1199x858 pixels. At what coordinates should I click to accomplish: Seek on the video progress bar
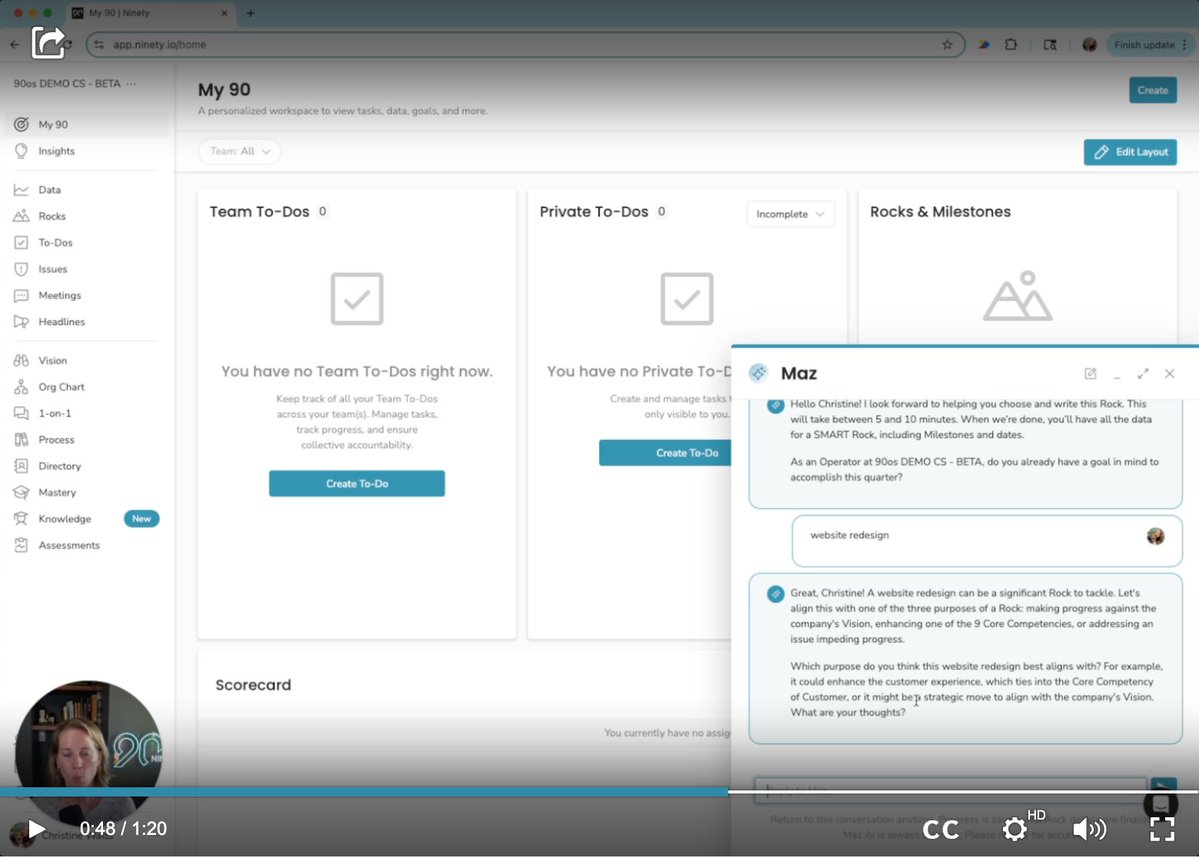click(600, 792)
